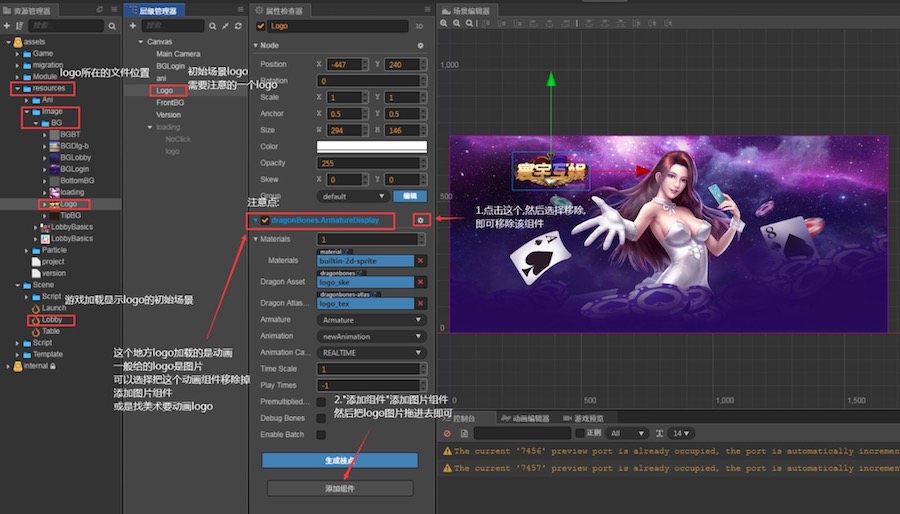Image resolution: width=900 pixels, height=514 pixels.
Task: Click the clear console icon
Action: point(449,433)
